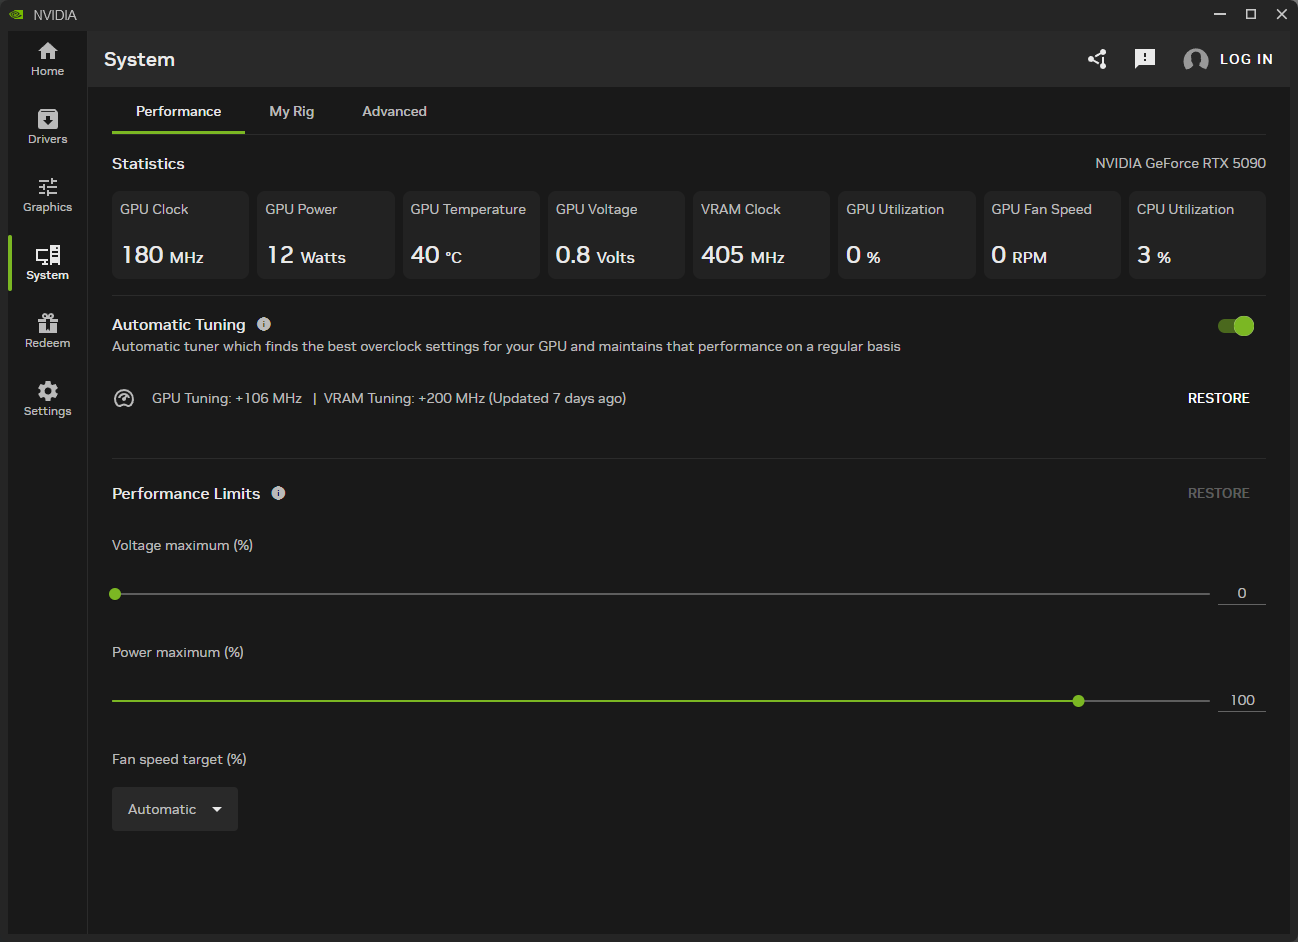Click the tuning gauge icon
This screenshot has width=1298, height=942.
[x=124, y=398]
